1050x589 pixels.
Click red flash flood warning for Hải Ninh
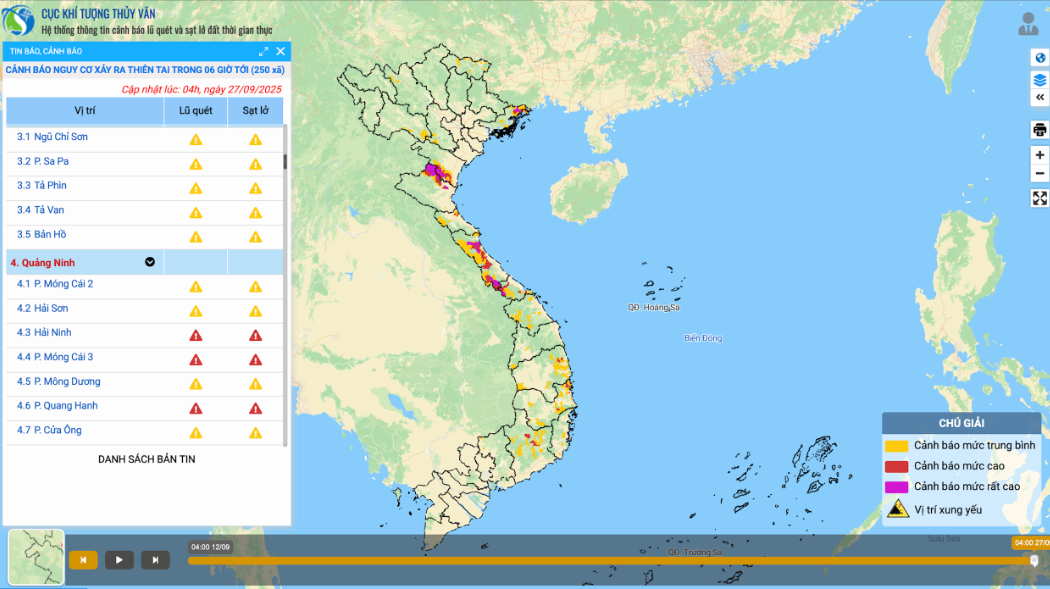click(x=196, y=335)
